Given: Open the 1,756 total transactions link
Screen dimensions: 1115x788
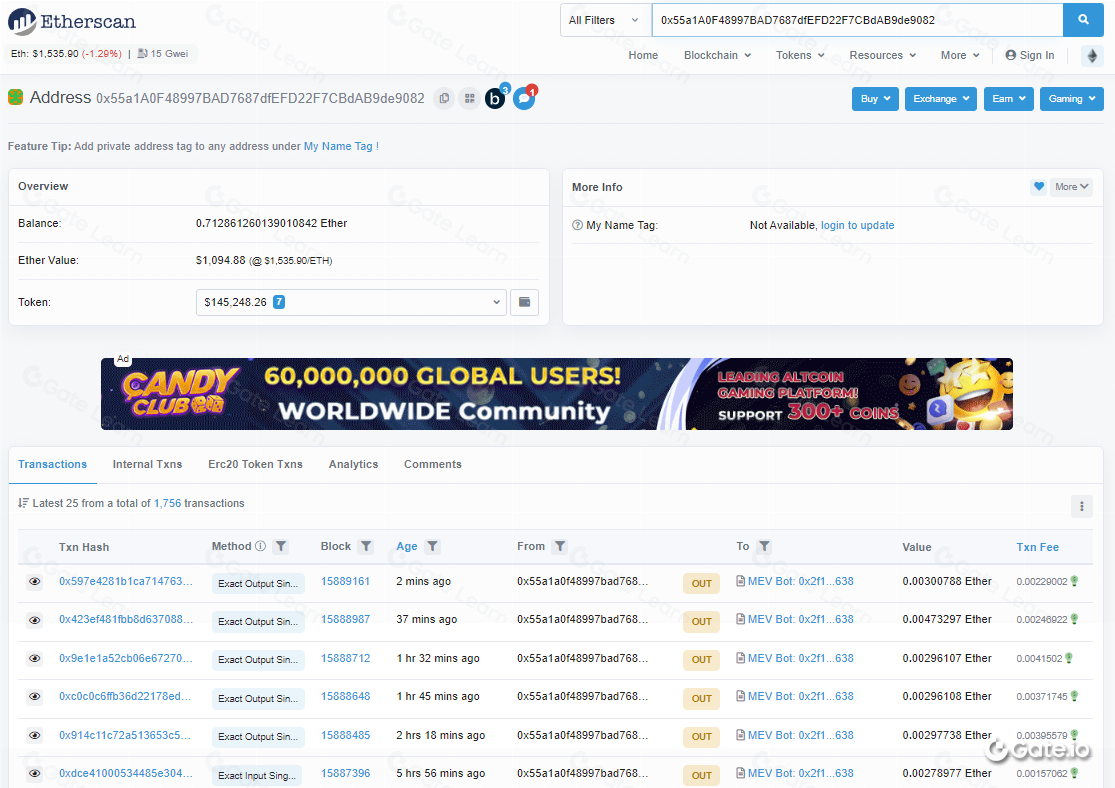Looking at the screenshot, I should 167,504.
